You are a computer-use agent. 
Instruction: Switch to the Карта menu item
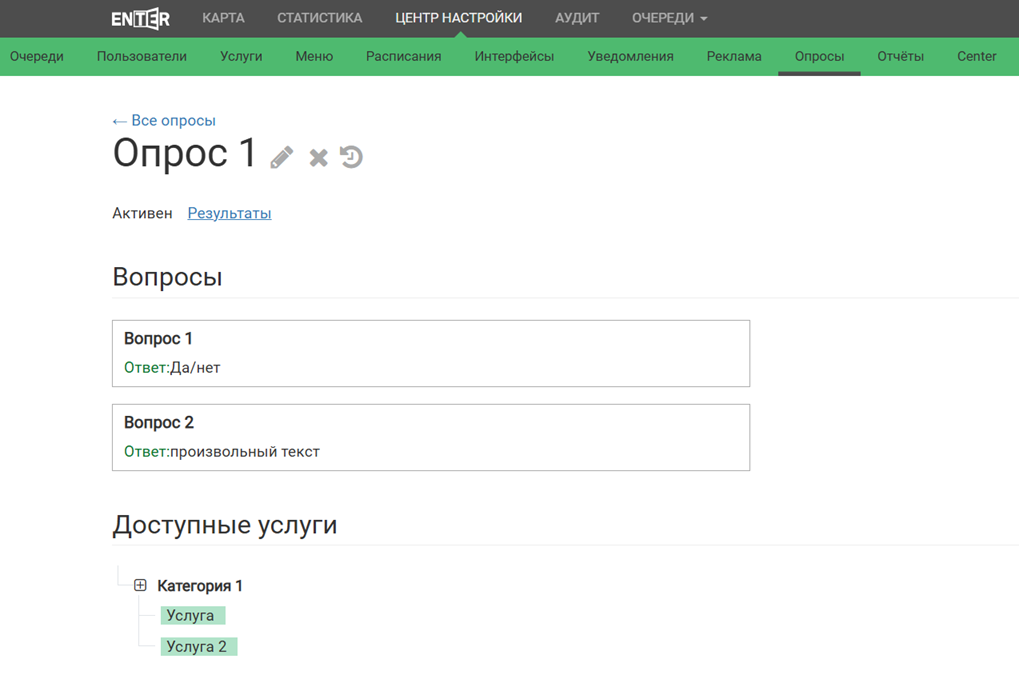point(223,18)
